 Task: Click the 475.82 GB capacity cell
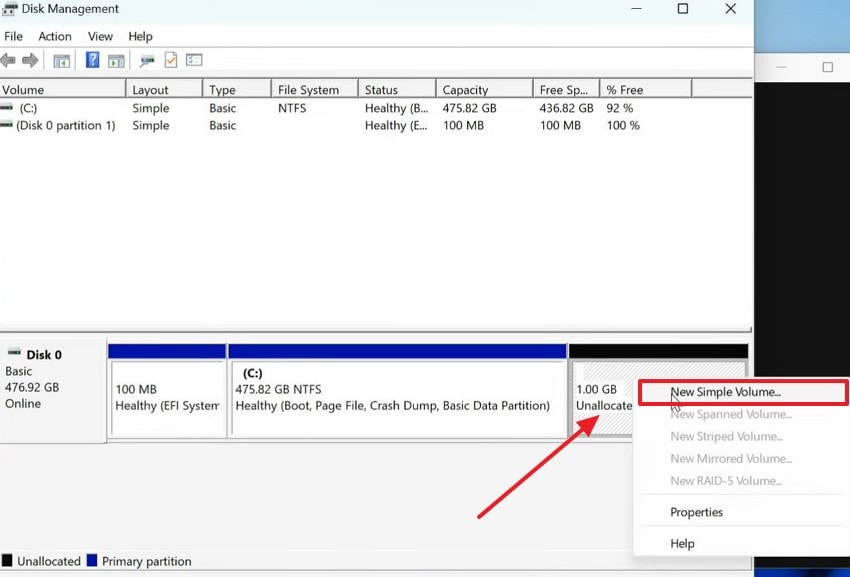pyautogui.click(x=469, y=108)
